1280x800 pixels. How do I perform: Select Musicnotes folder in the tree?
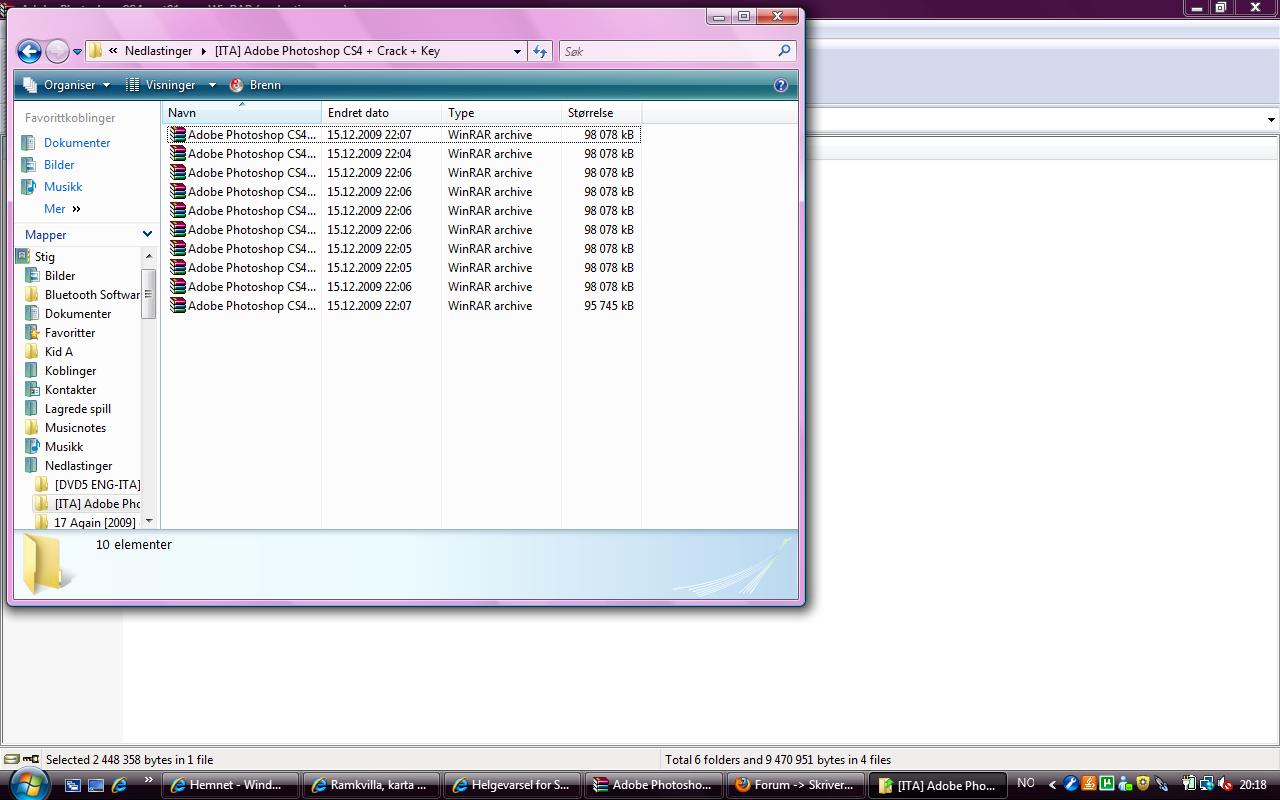(75, 428)
